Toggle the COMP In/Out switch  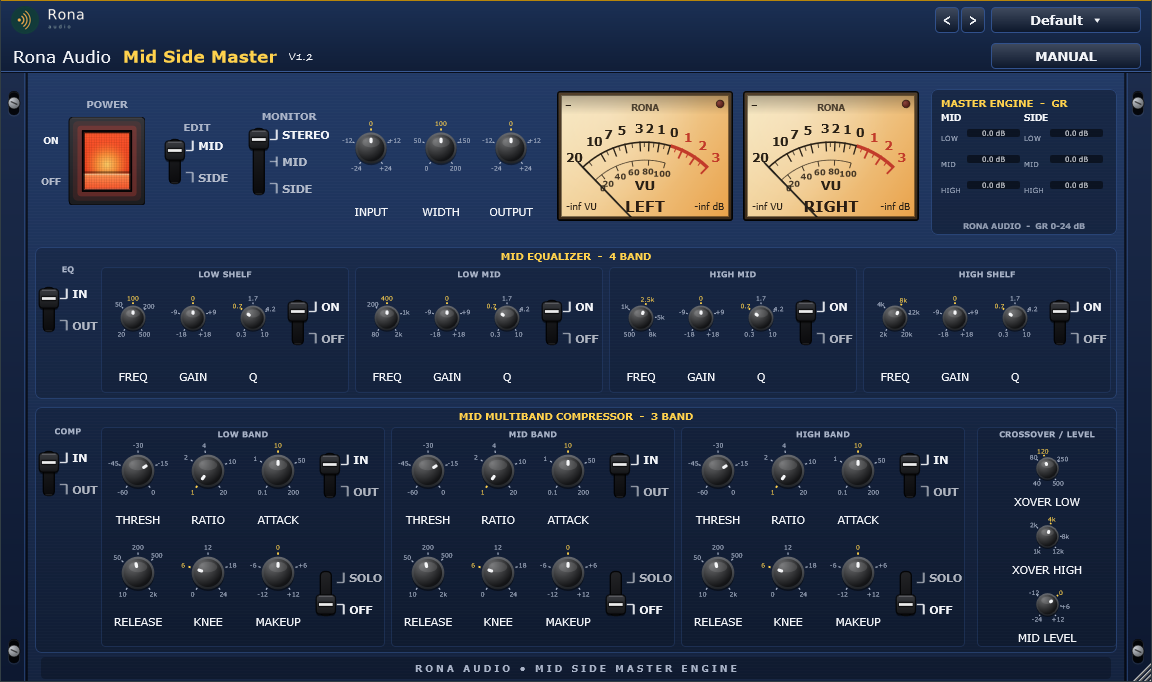coord(48,474)
